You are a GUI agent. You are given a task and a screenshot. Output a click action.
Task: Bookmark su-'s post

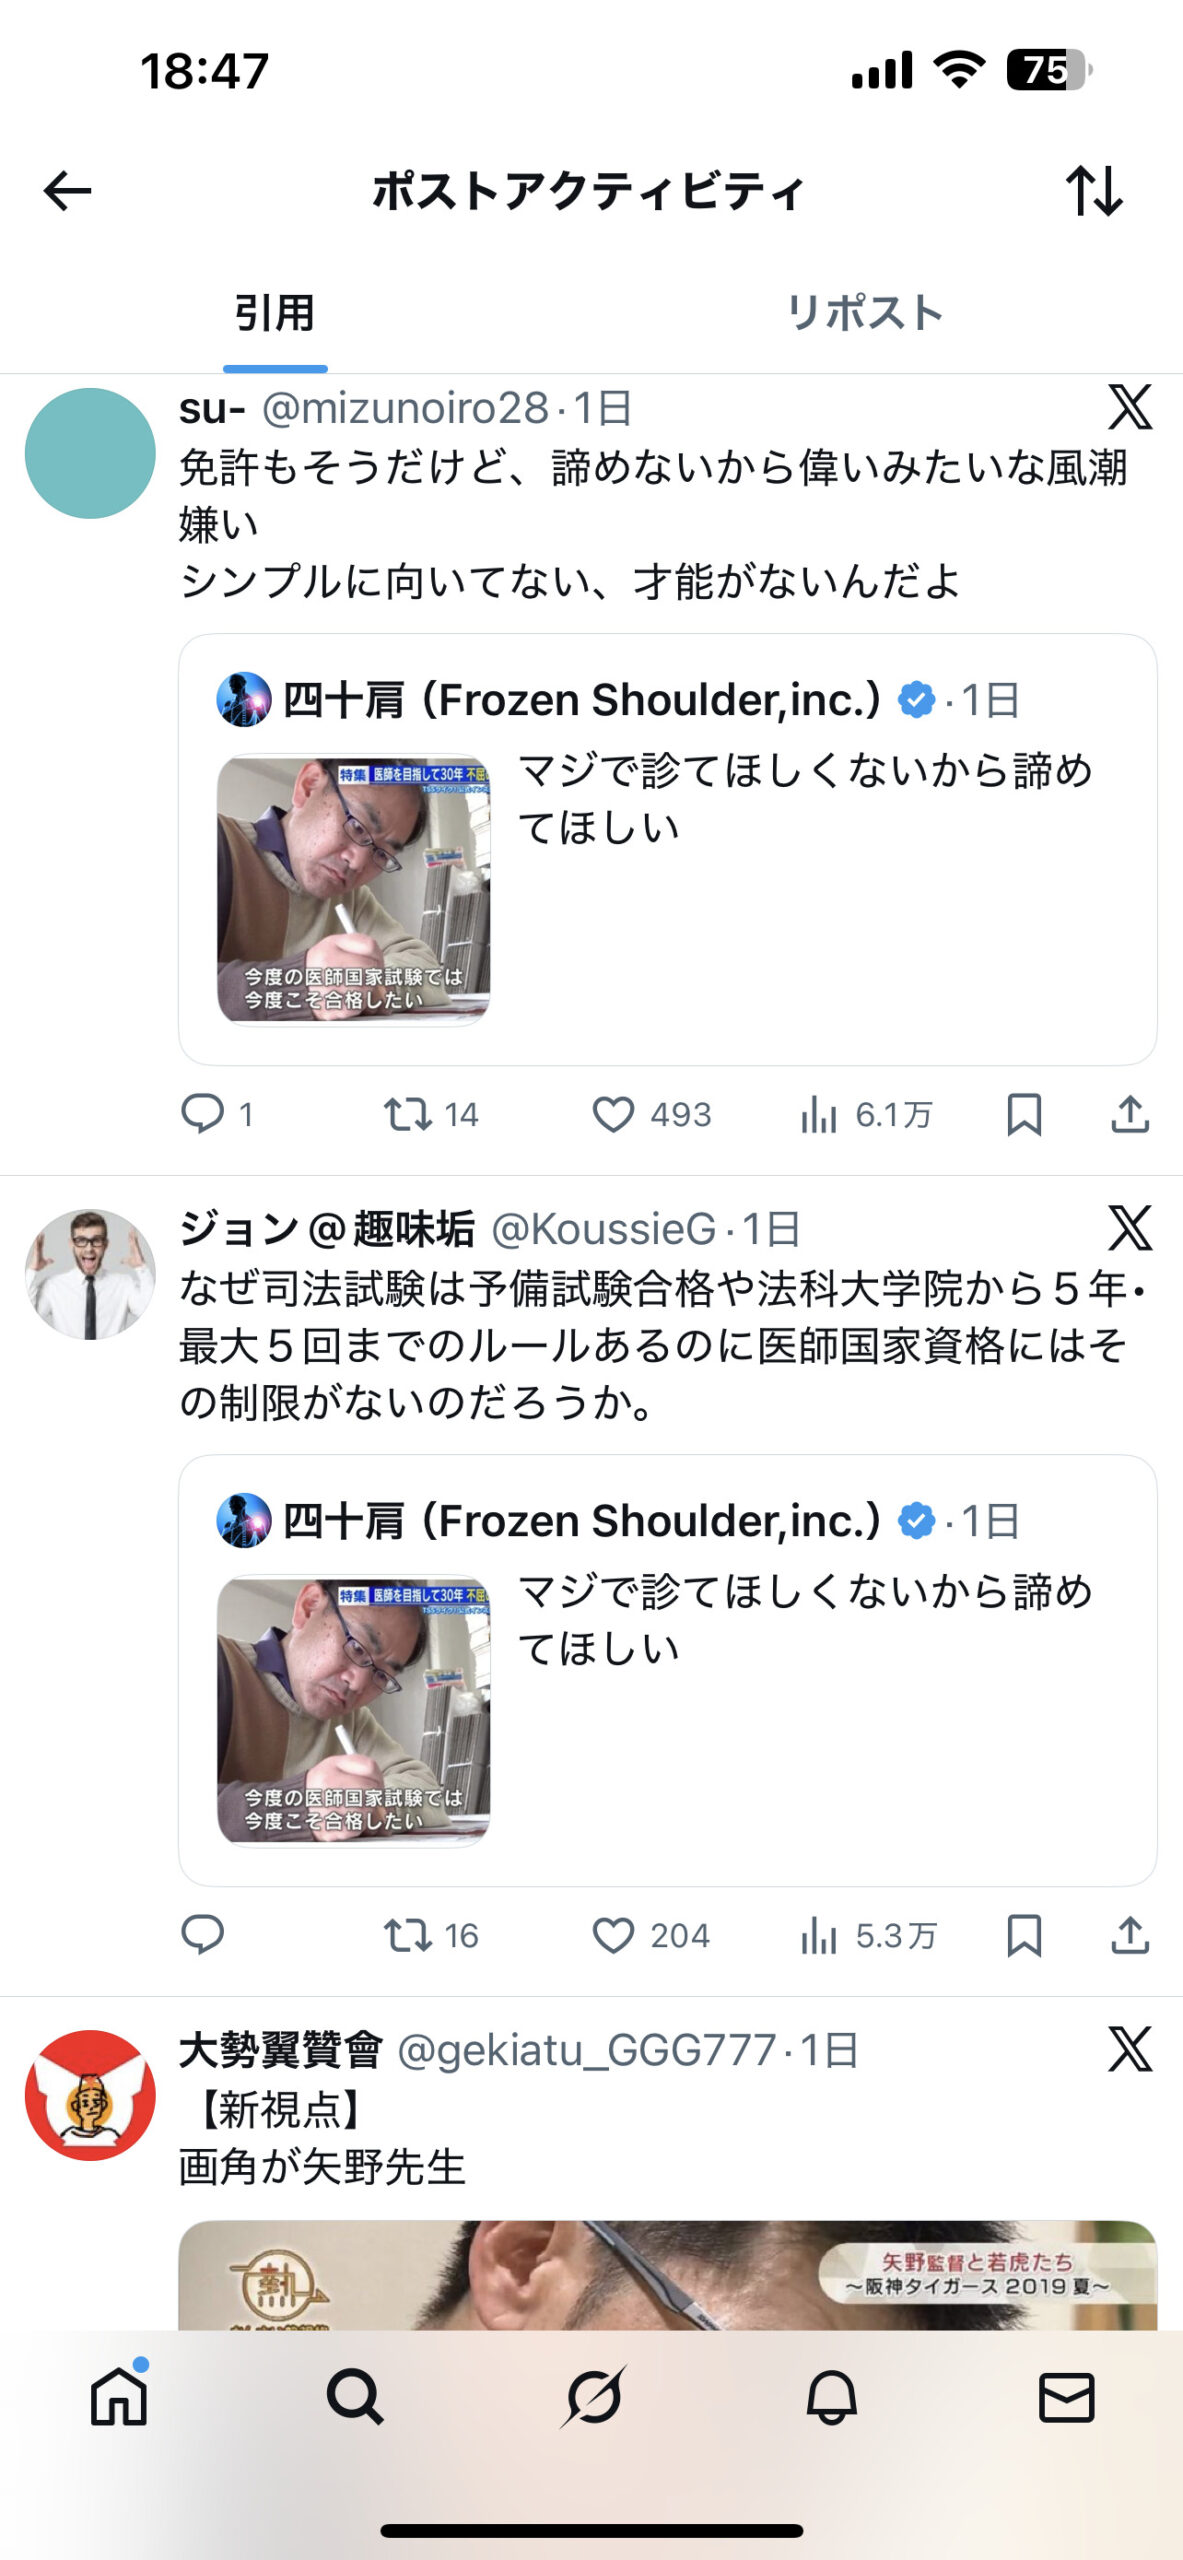click(1024, 1114)
